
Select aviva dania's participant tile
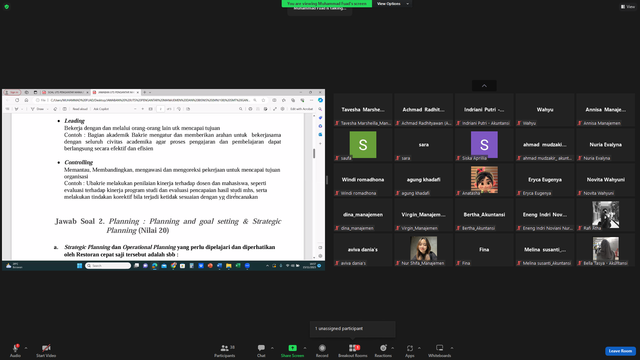coord(363,250)
